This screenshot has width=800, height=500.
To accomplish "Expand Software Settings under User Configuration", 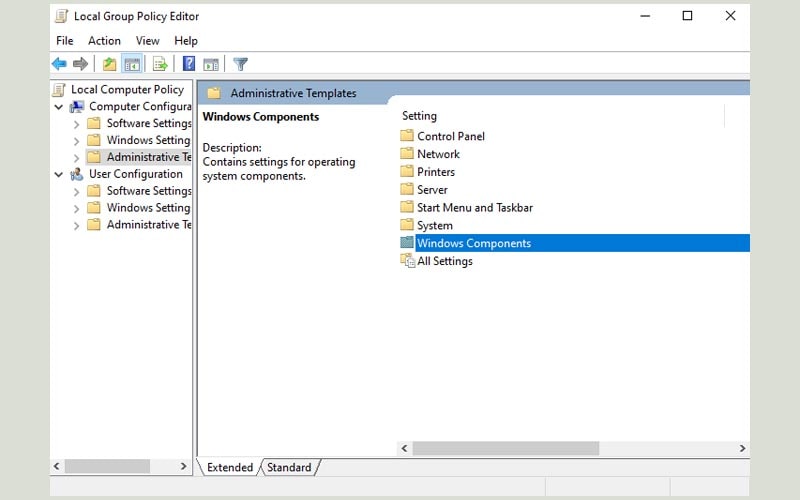I will (76, 192).
